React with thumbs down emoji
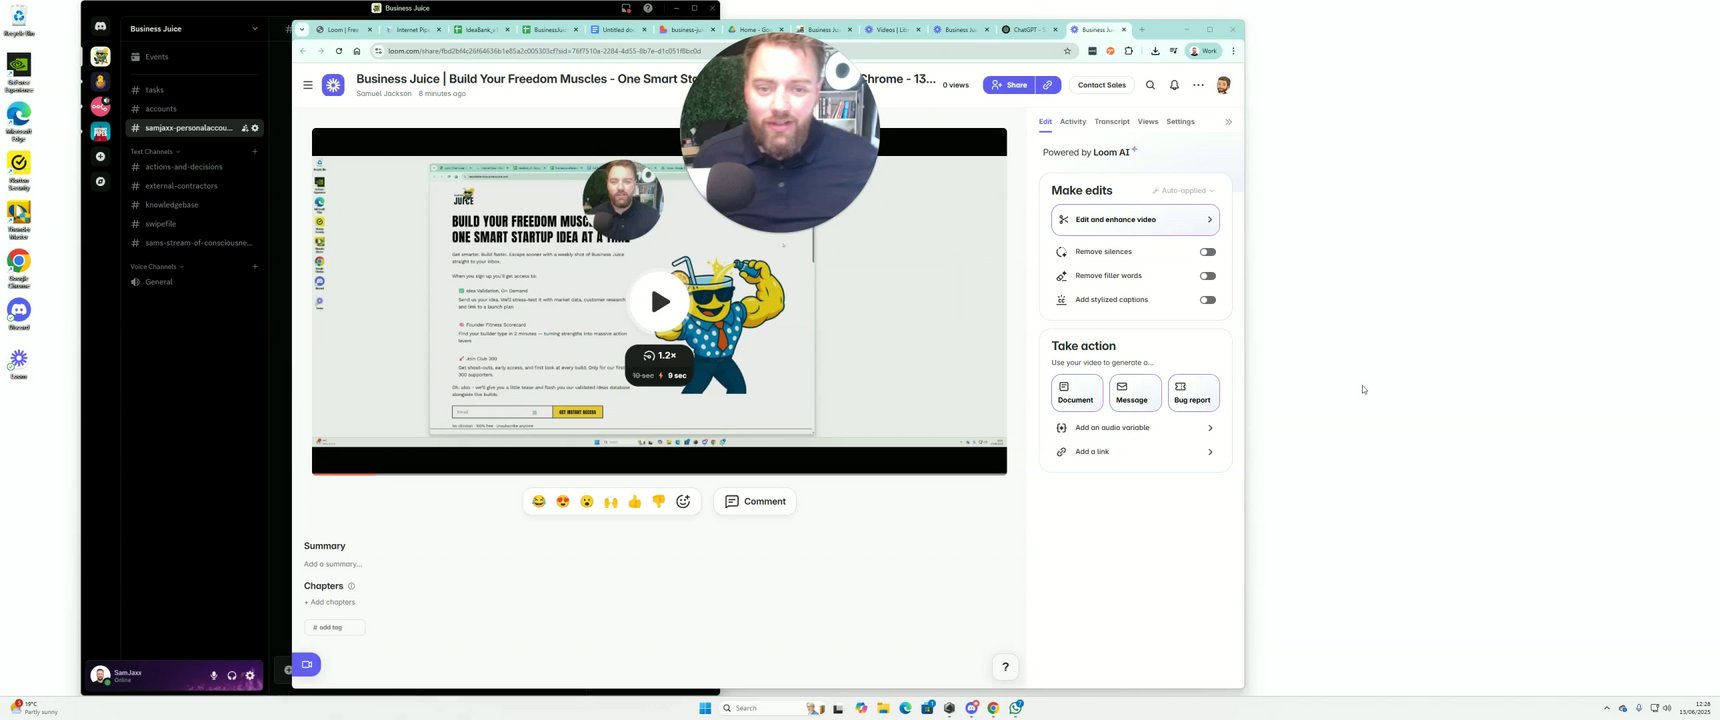This screenshot has width=1720, height=720. (x=659, y=502)
